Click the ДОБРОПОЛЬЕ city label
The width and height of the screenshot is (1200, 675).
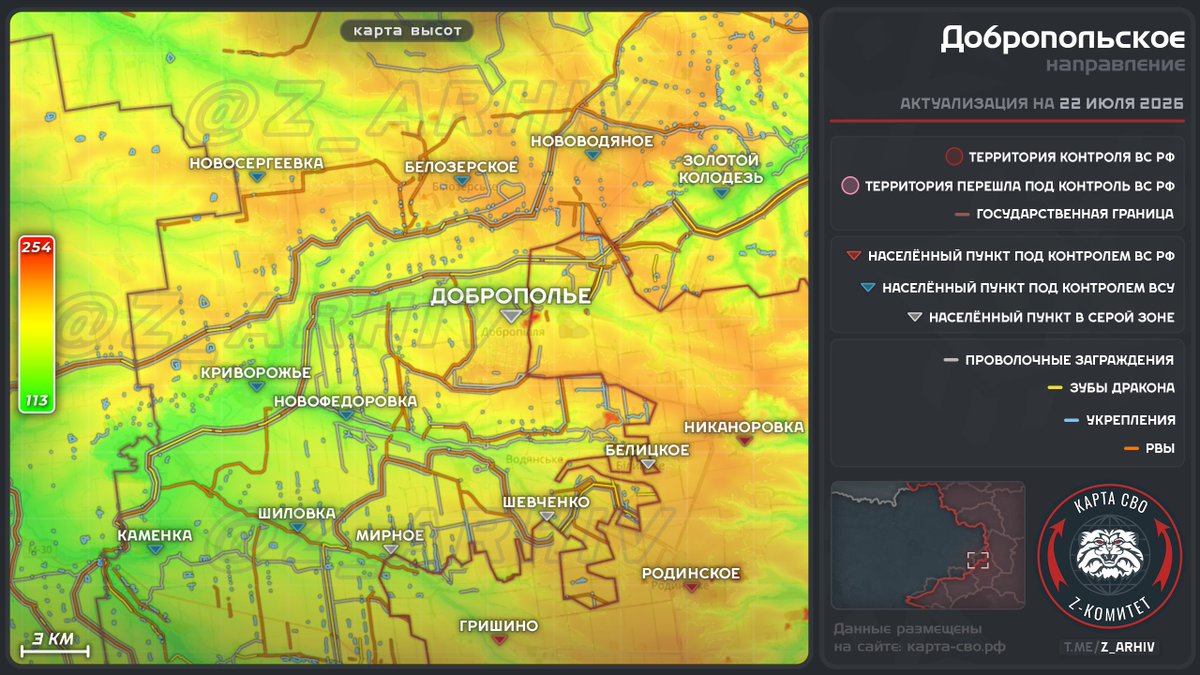(x=511, y=296)
